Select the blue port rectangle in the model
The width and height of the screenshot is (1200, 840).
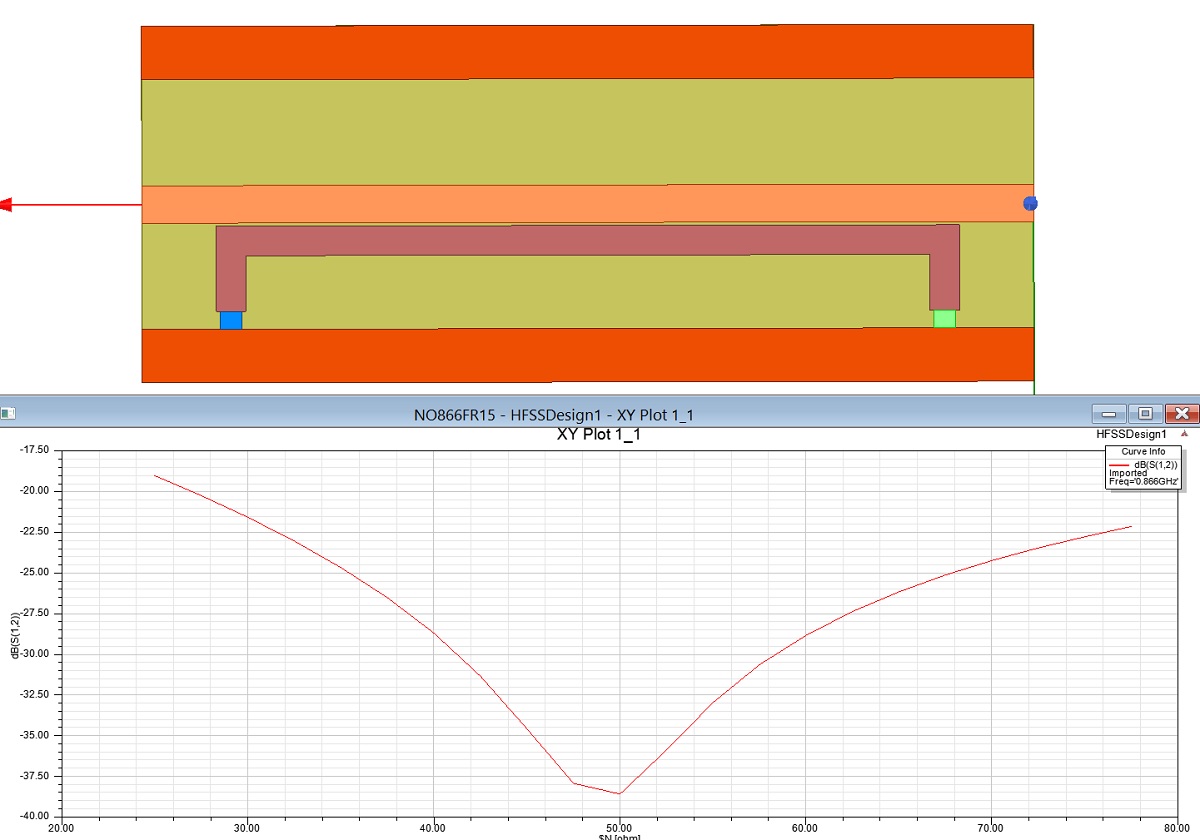point(231,320)
